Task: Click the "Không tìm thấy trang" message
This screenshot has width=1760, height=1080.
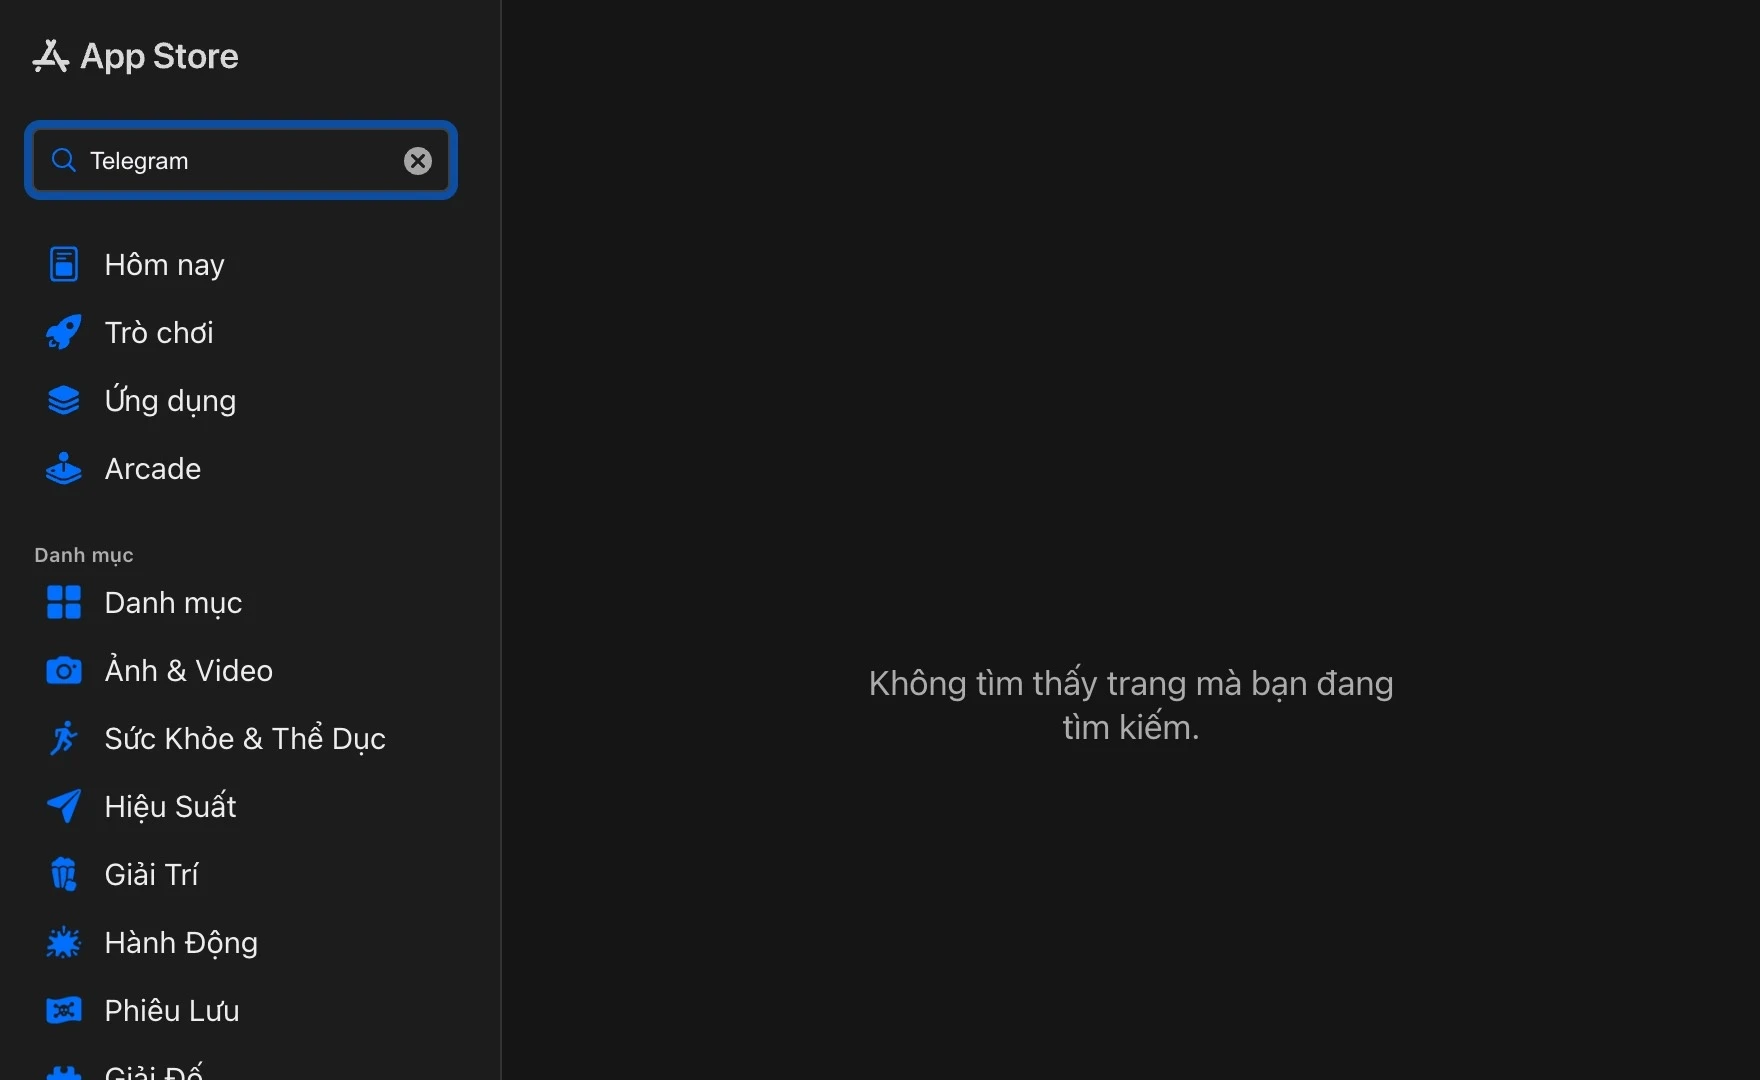Action: tap(1131, 705)
